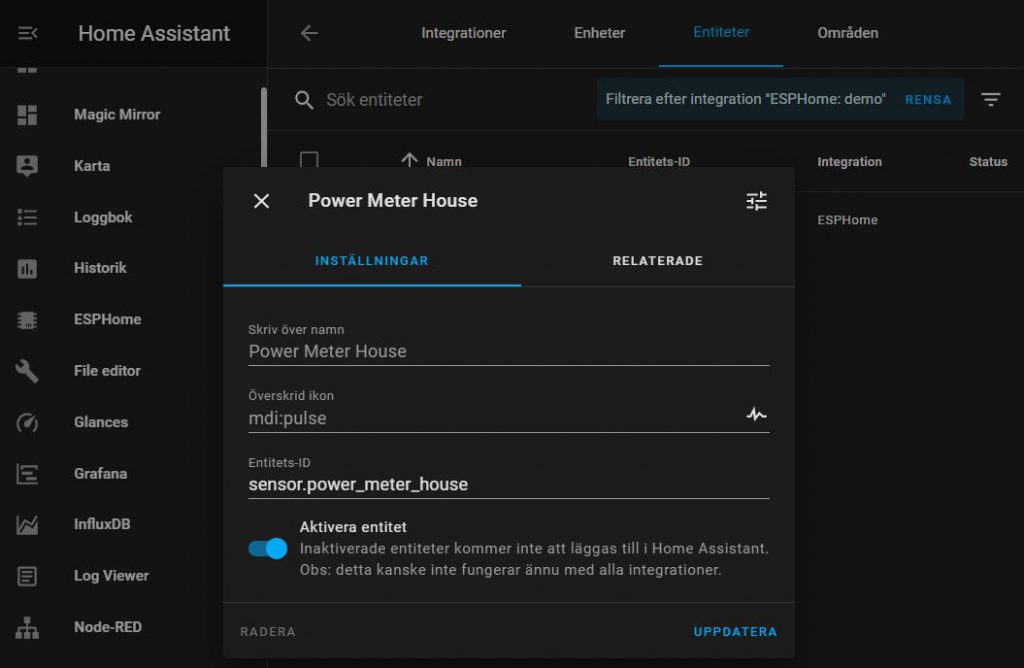Viewport: 1024px width, 668px height.
Task: Click the Uppdatera button
Action: (735, 631)
